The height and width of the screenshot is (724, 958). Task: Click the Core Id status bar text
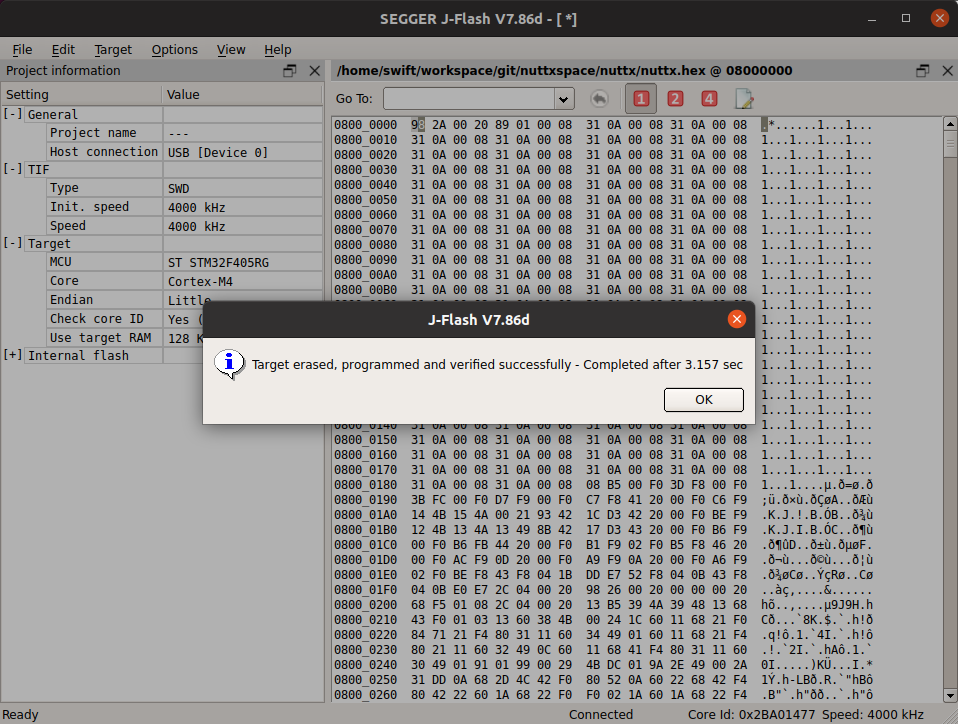(x=751, y=715)
